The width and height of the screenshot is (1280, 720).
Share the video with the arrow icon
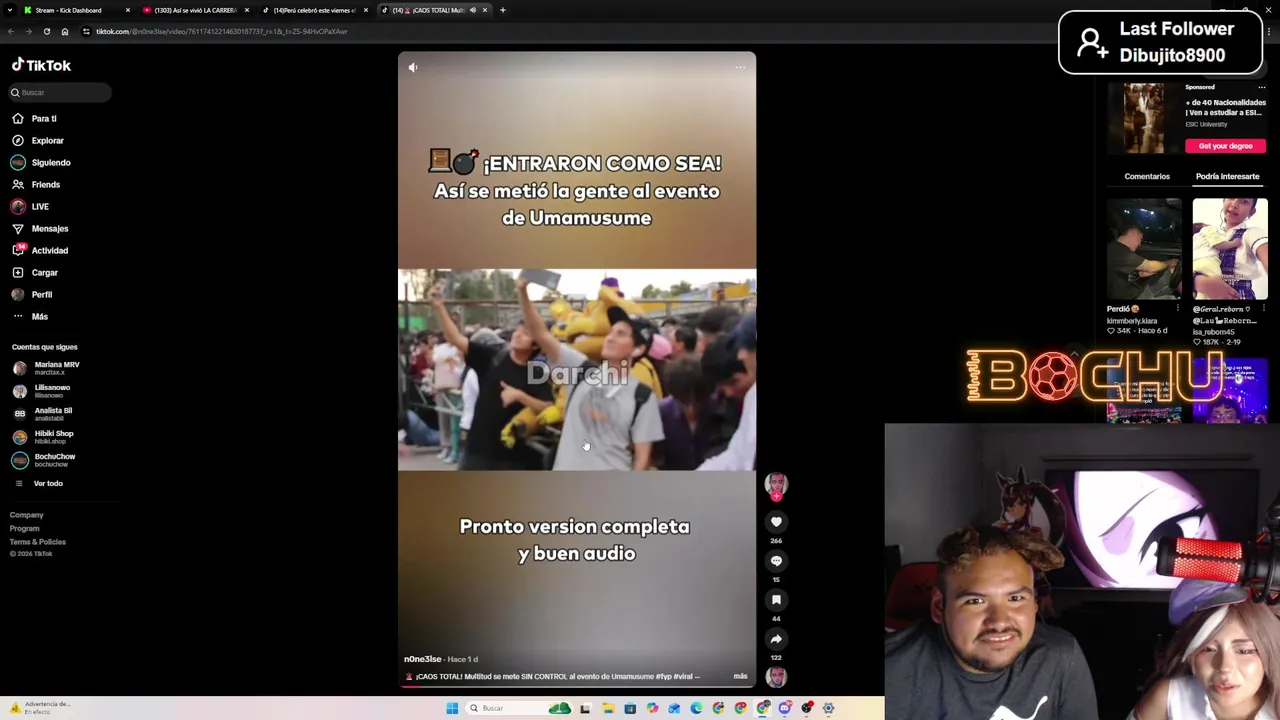pos(776,639)
